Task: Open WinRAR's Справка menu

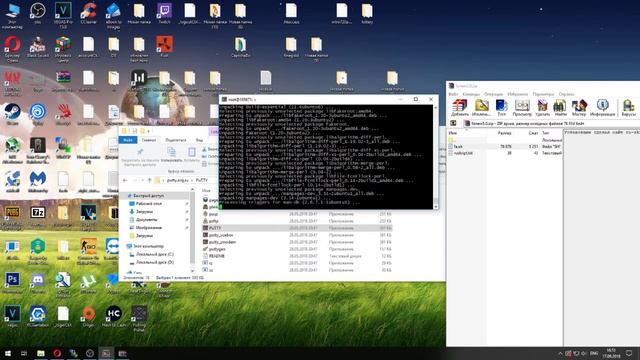Action: pyautogui.click(x=566, y=94)
